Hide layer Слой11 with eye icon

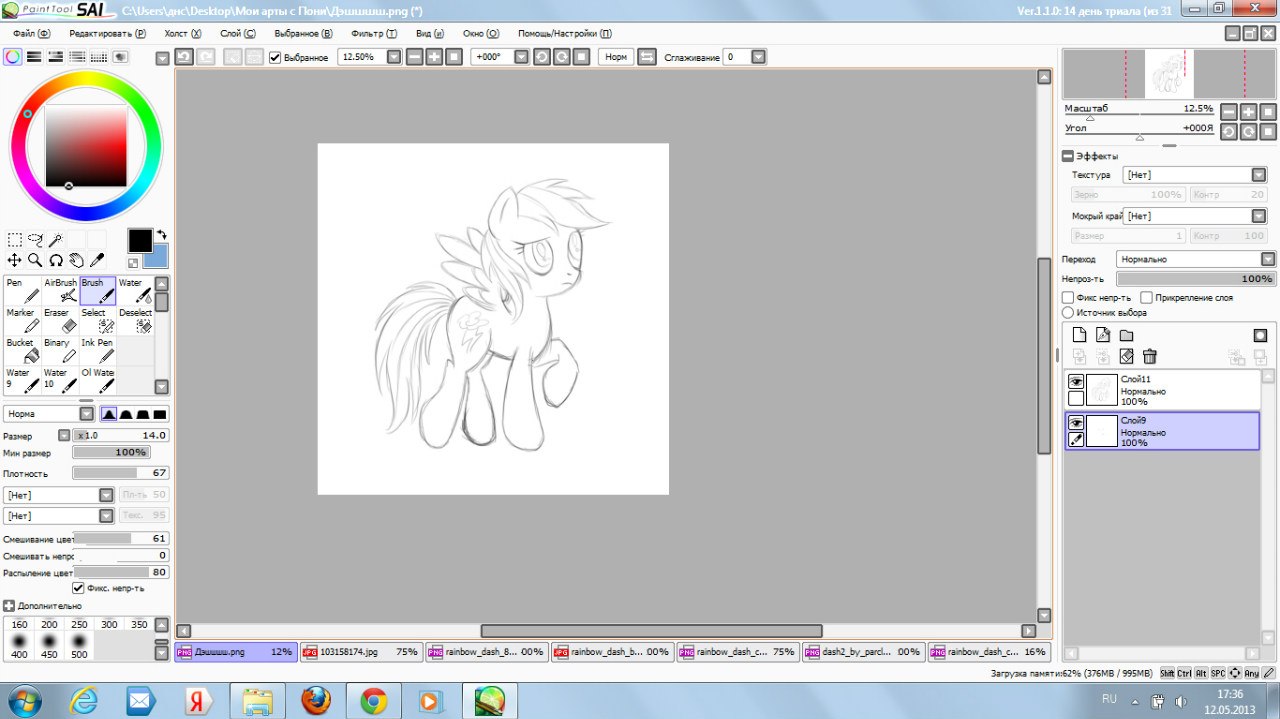coord(1076,382)
